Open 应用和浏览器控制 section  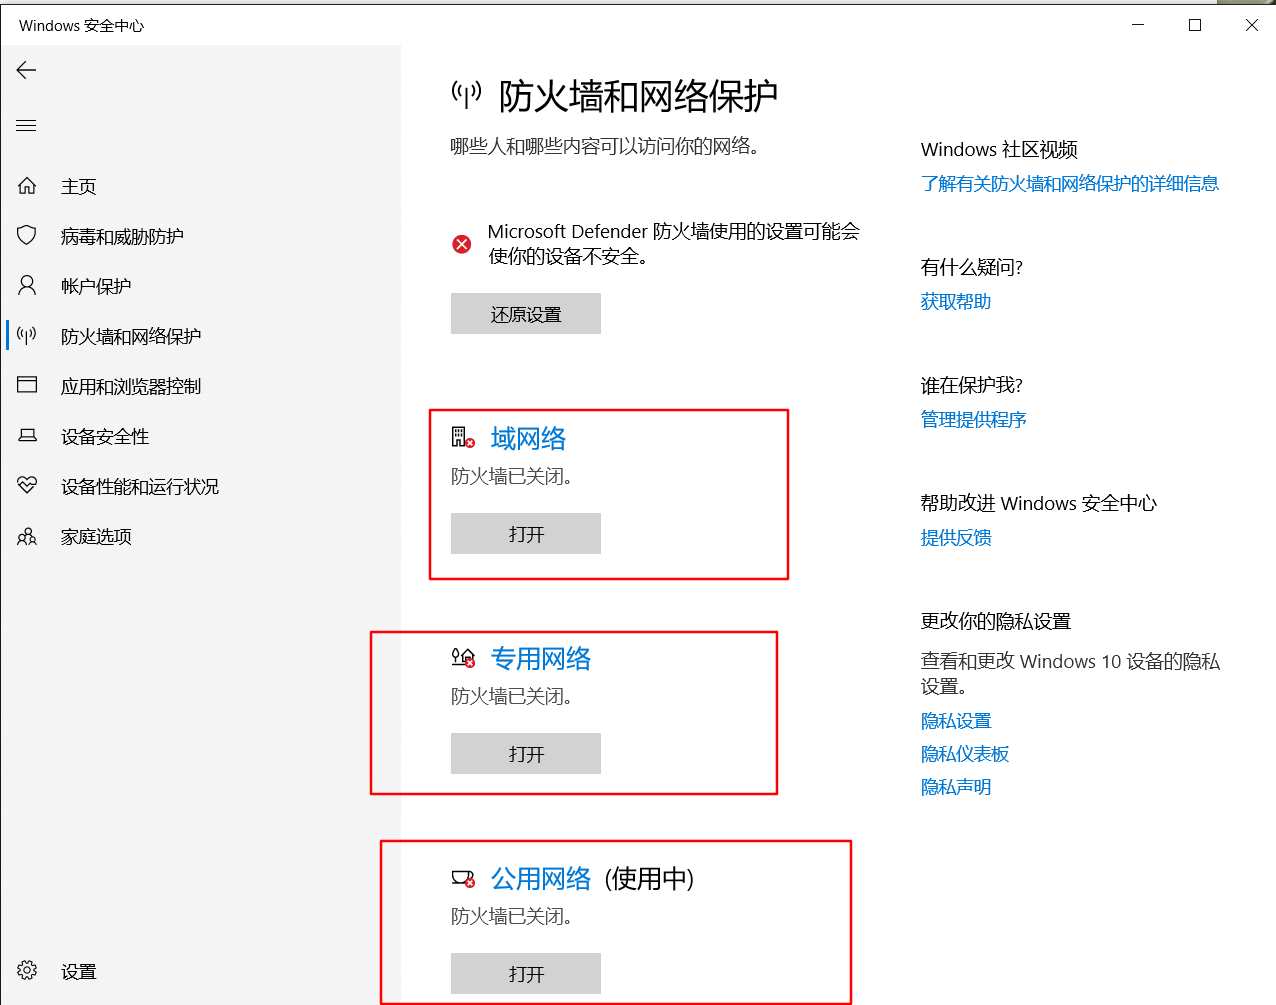131,386
